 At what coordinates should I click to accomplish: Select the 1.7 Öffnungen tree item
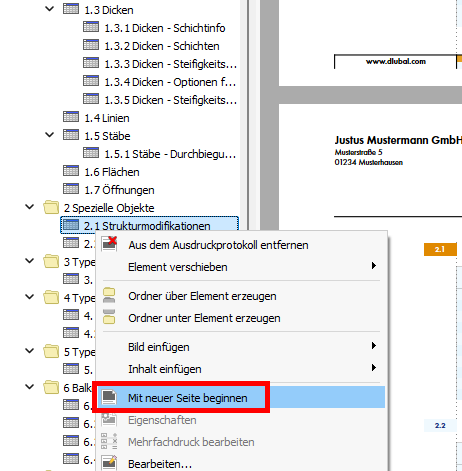(x=119, y=190)
